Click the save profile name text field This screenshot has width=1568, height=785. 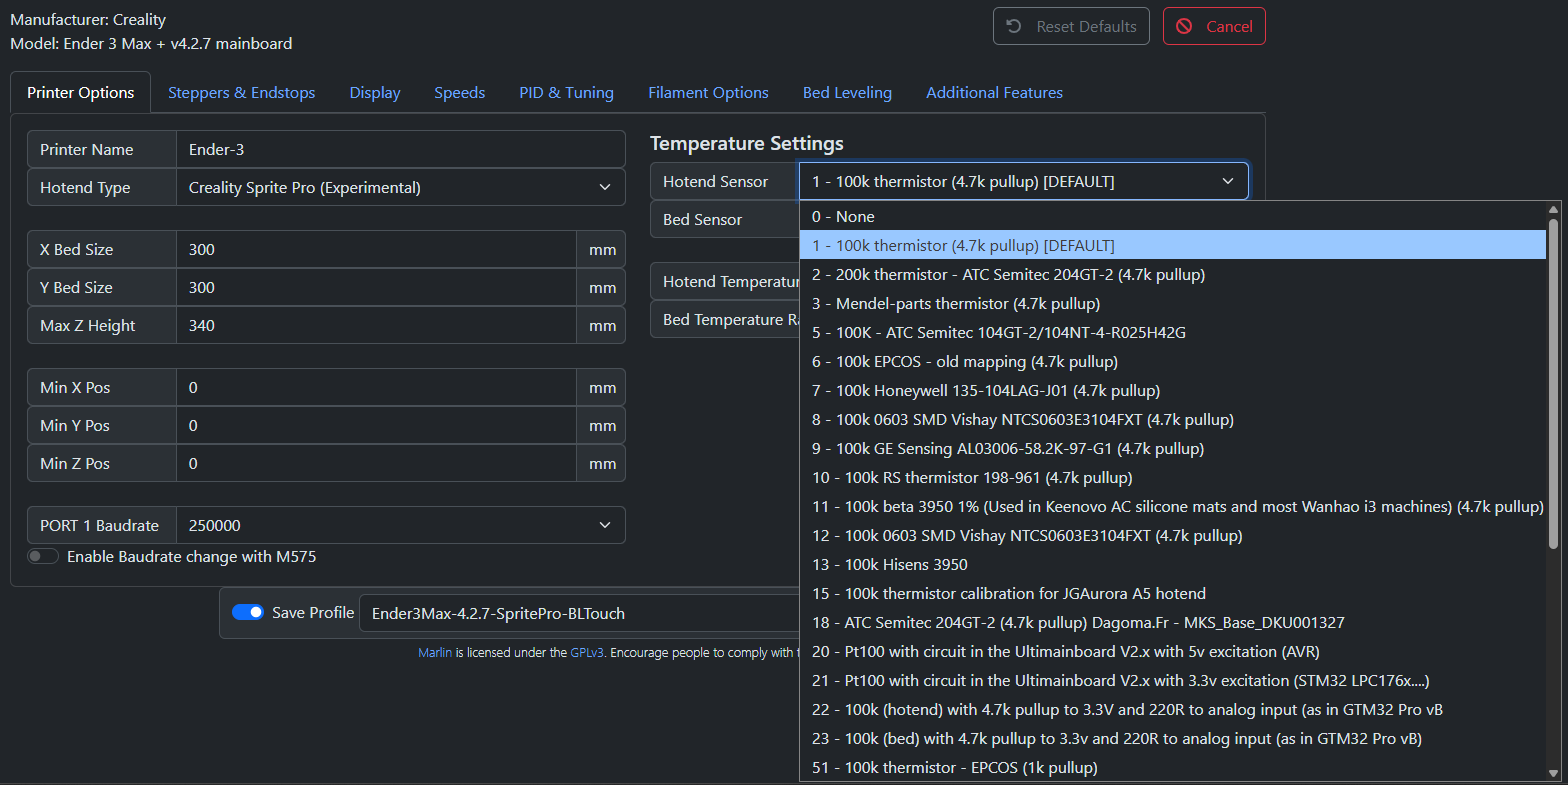pyautogui.click(x=580, y=614)
